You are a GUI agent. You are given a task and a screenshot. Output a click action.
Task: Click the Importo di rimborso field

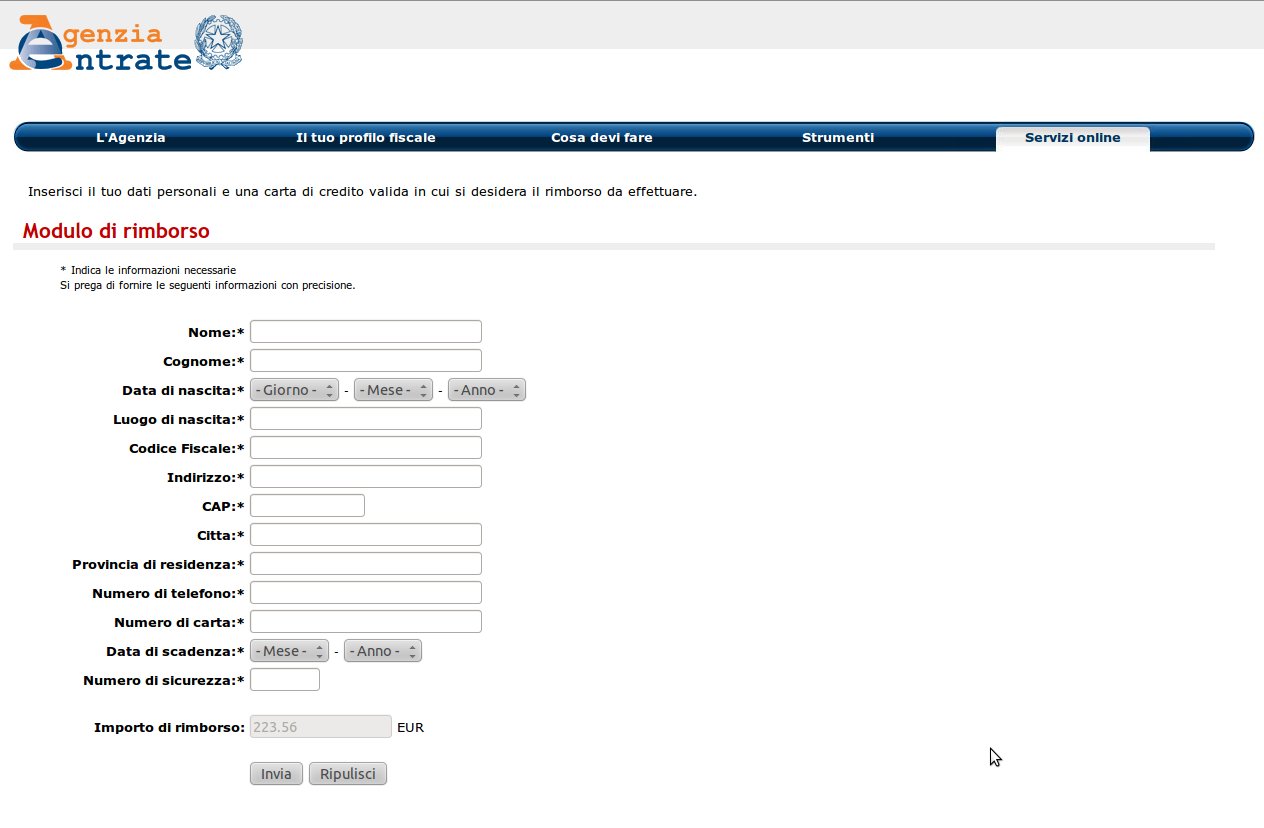point(321,727)
